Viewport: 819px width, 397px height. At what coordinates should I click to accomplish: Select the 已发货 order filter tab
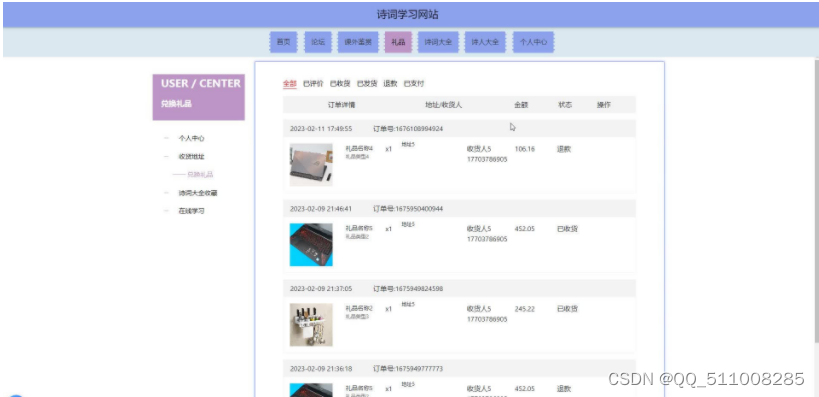click(367, 84)
